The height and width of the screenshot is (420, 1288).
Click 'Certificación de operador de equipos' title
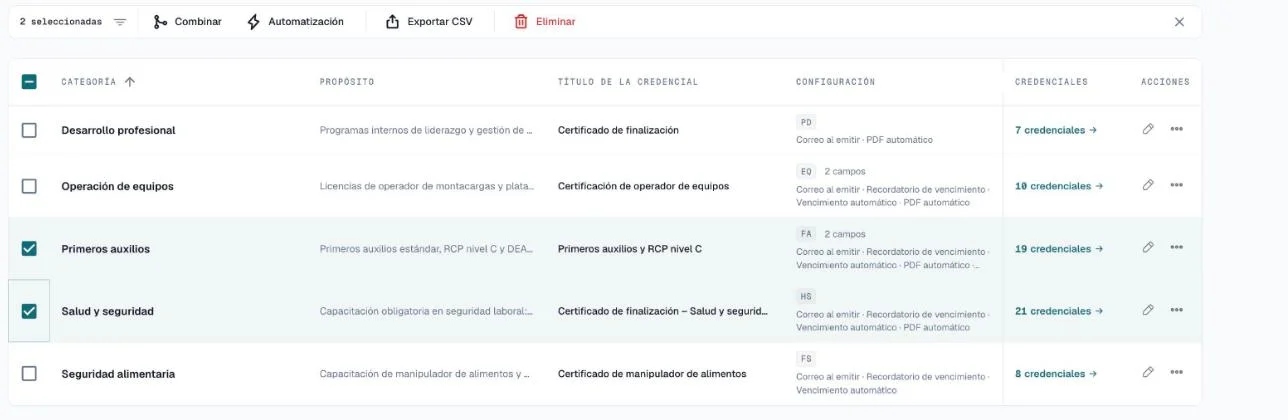coord(643,186)
